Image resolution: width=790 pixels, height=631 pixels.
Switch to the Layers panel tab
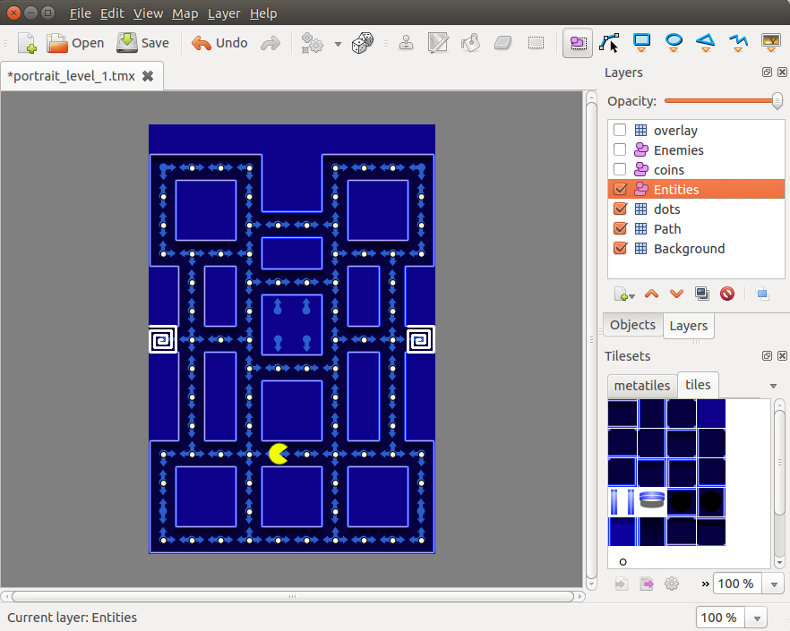coord(689,326)
